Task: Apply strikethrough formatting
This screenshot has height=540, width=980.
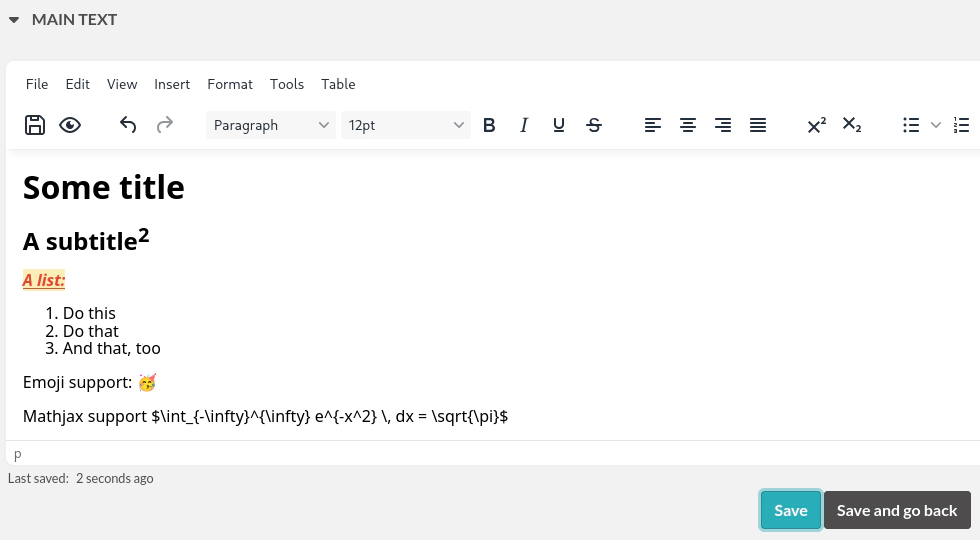Action: click(x=594, y=125)
